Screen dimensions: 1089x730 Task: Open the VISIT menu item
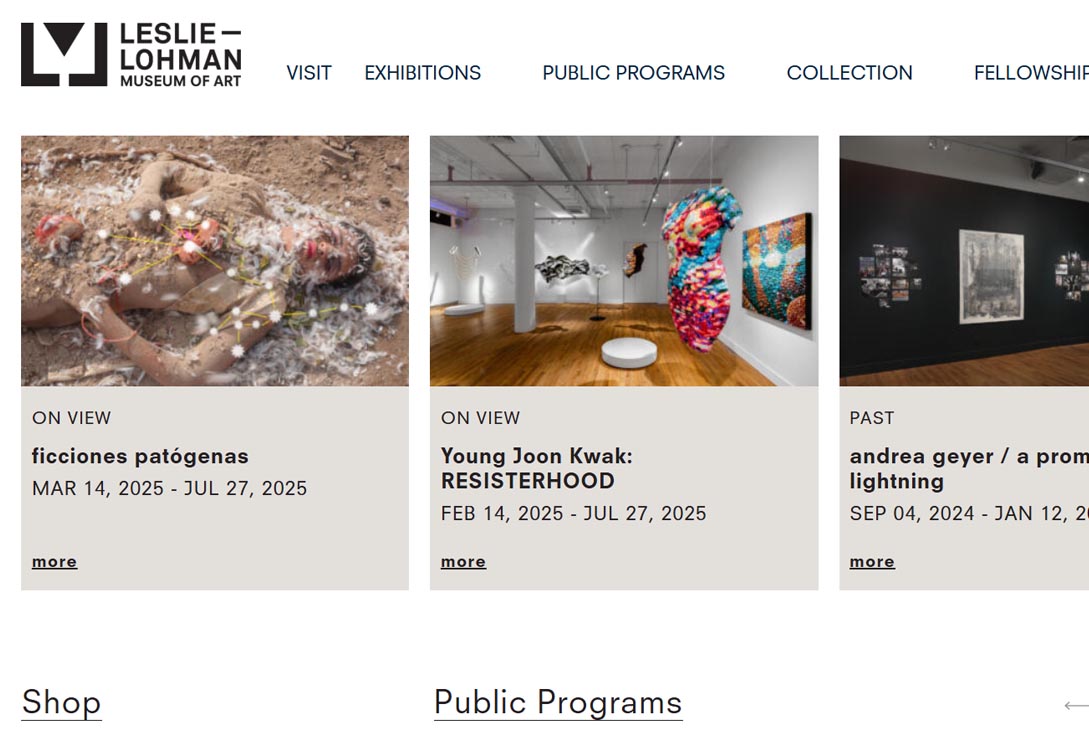pos(309,73)
